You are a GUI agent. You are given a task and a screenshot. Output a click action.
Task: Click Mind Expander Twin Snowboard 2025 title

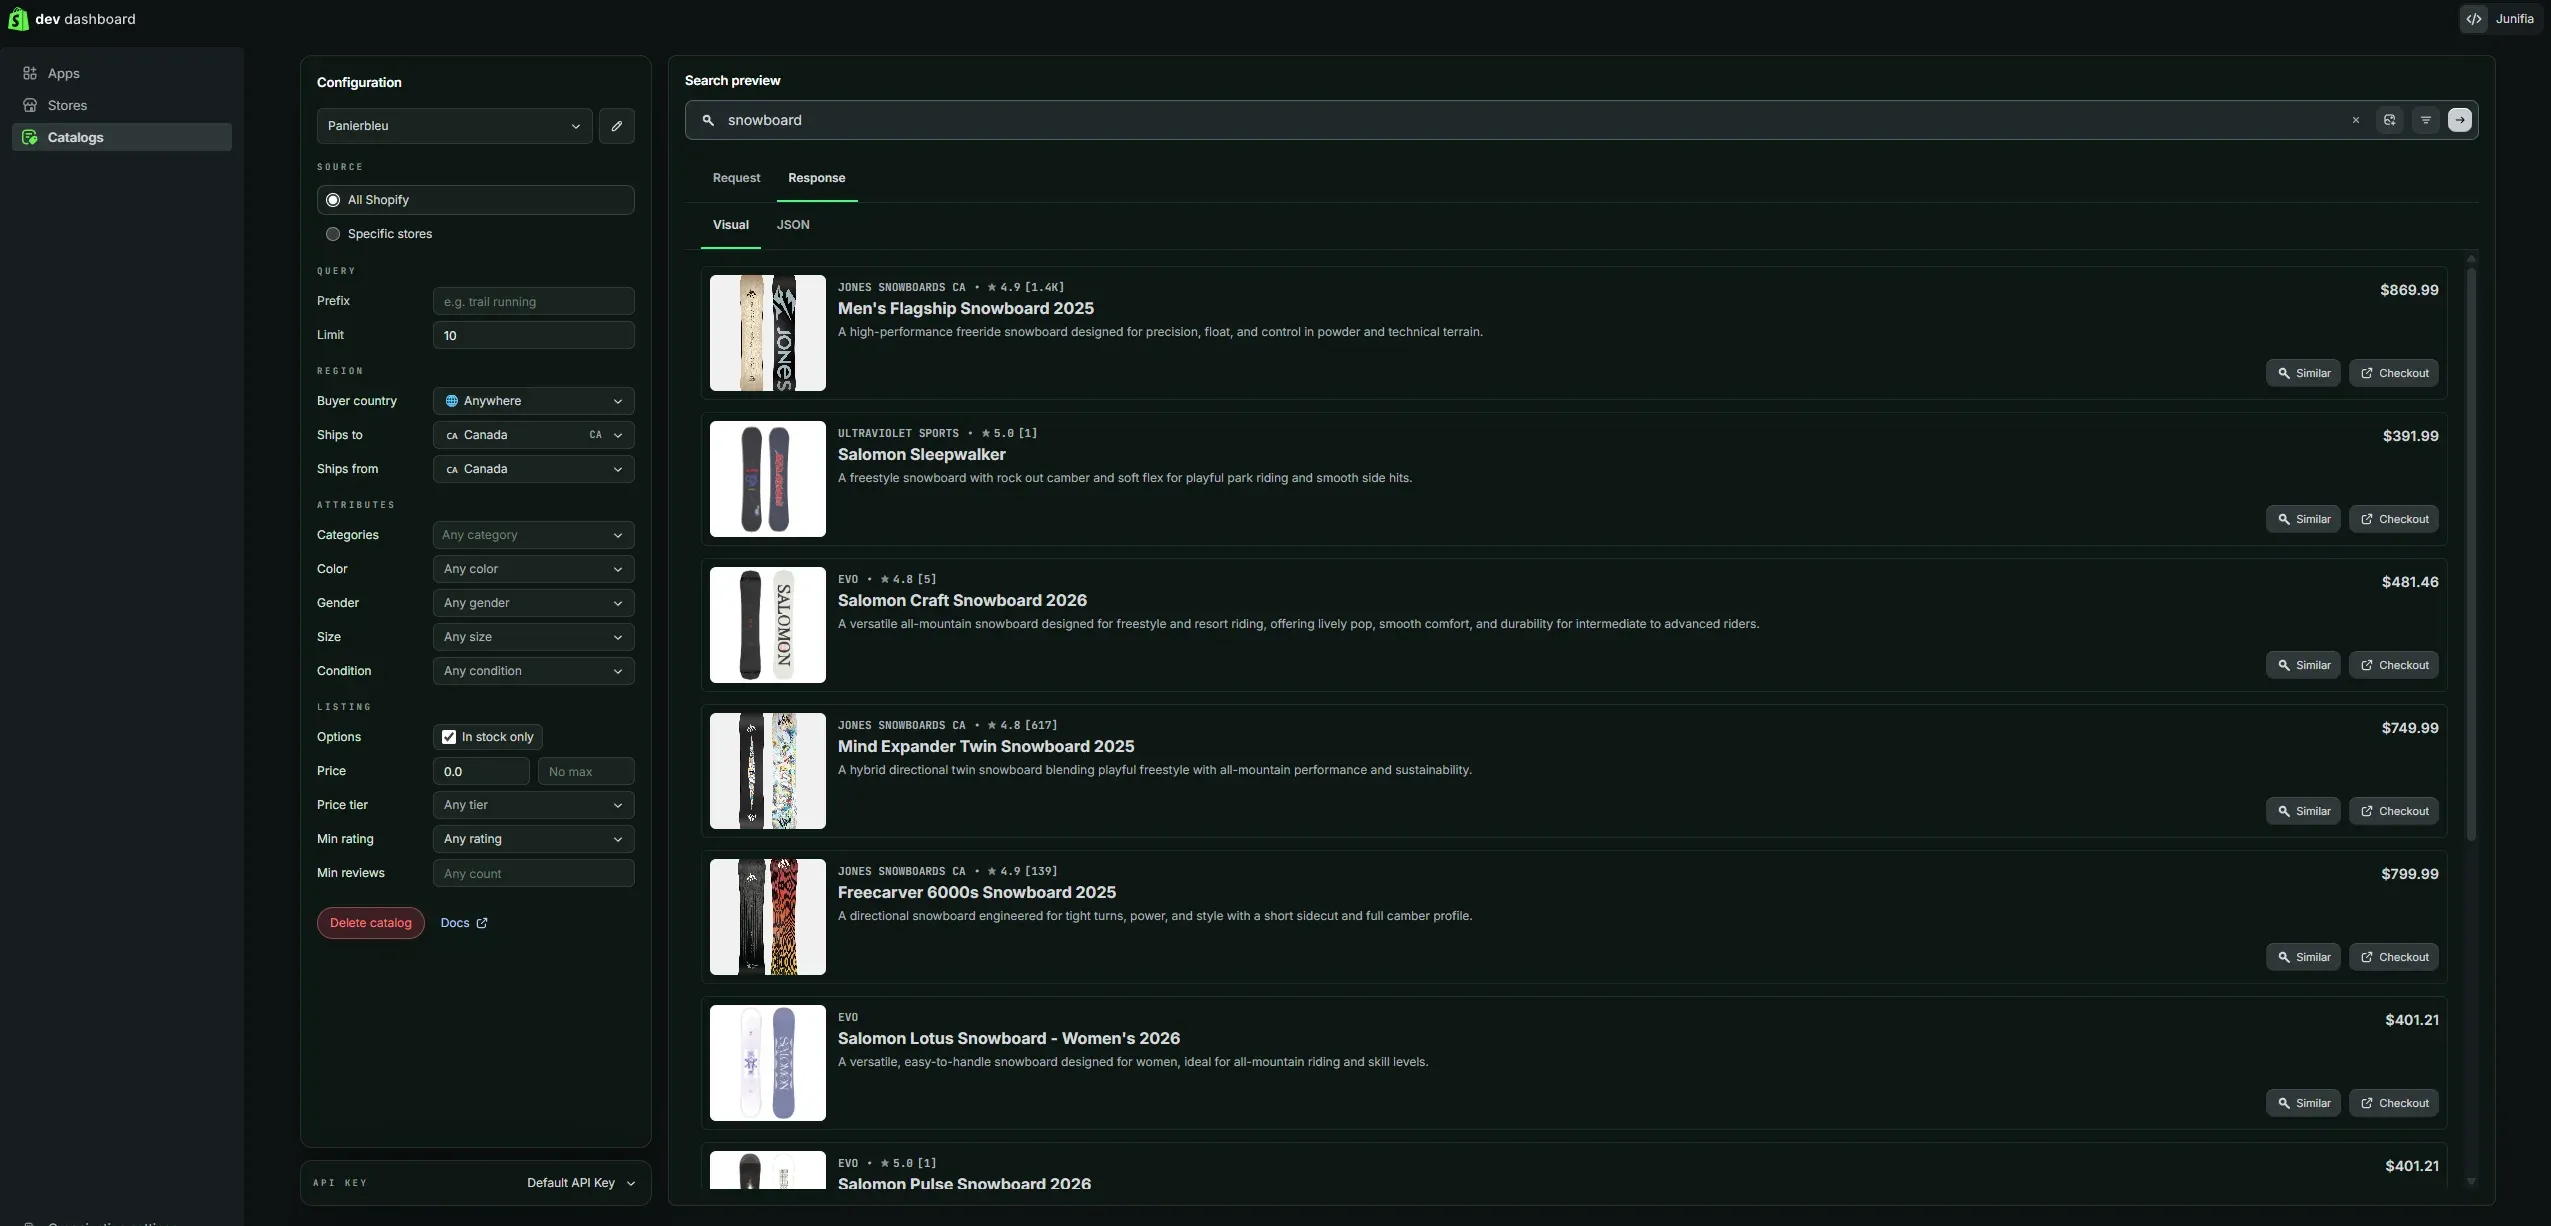(x=986, y=747)
